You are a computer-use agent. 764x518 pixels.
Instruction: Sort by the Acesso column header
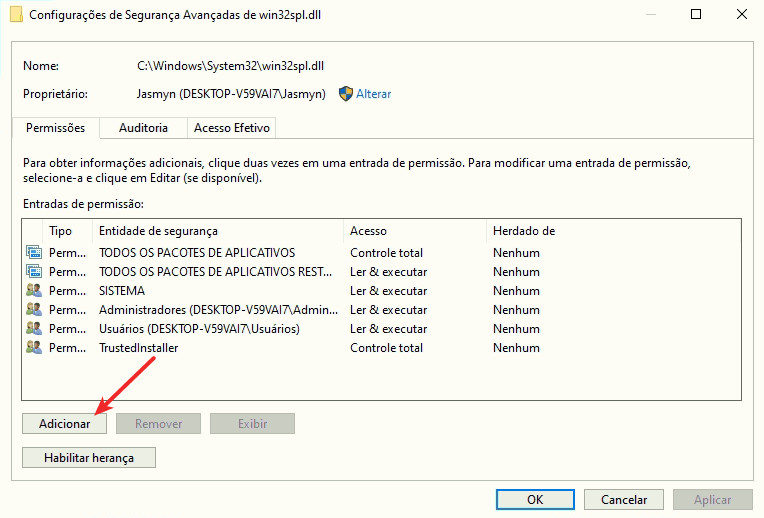[415, 230]
